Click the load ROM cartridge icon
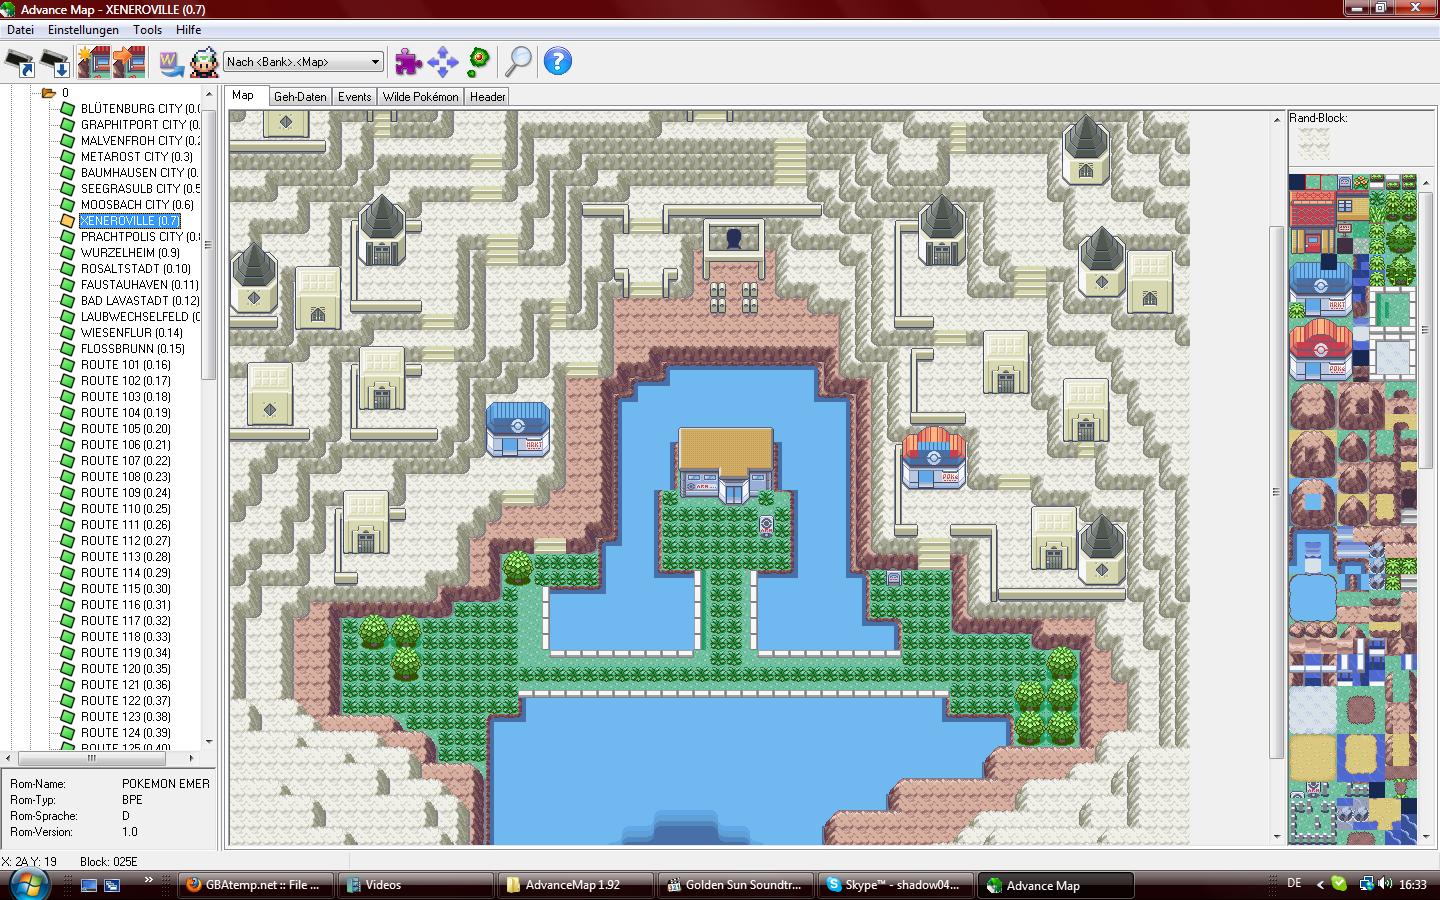1440x900 pixels. coord(21,62)
